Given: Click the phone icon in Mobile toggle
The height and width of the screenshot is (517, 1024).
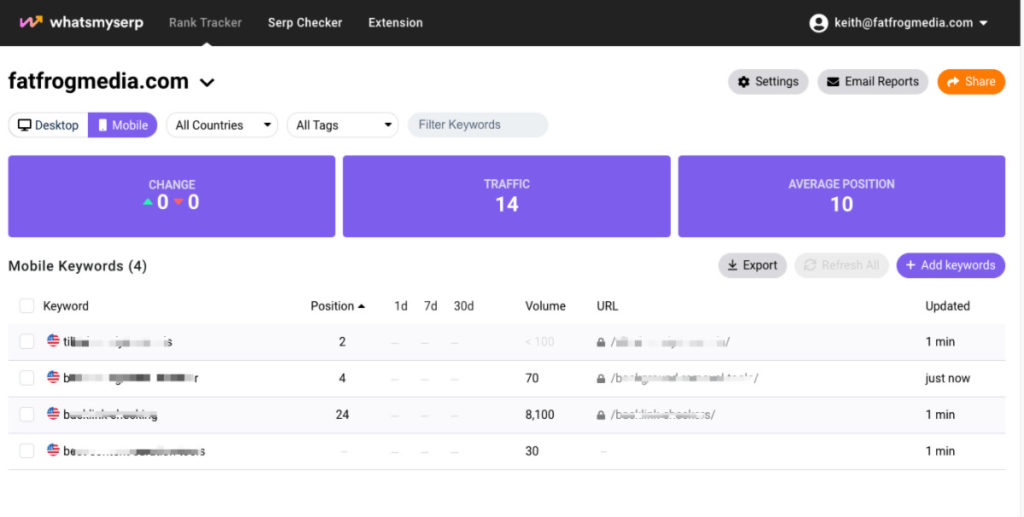Looking at the screenshot, I should [x=103, y=125].
